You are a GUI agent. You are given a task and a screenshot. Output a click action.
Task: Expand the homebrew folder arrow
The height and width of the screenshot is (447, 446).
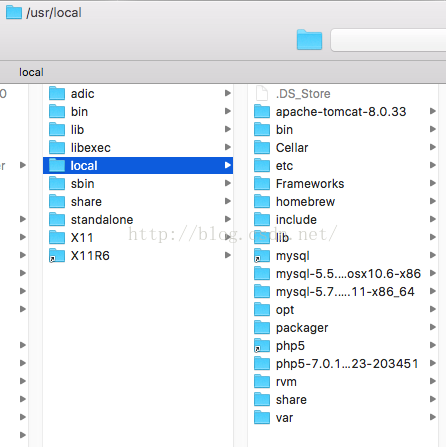coord(433,201)
